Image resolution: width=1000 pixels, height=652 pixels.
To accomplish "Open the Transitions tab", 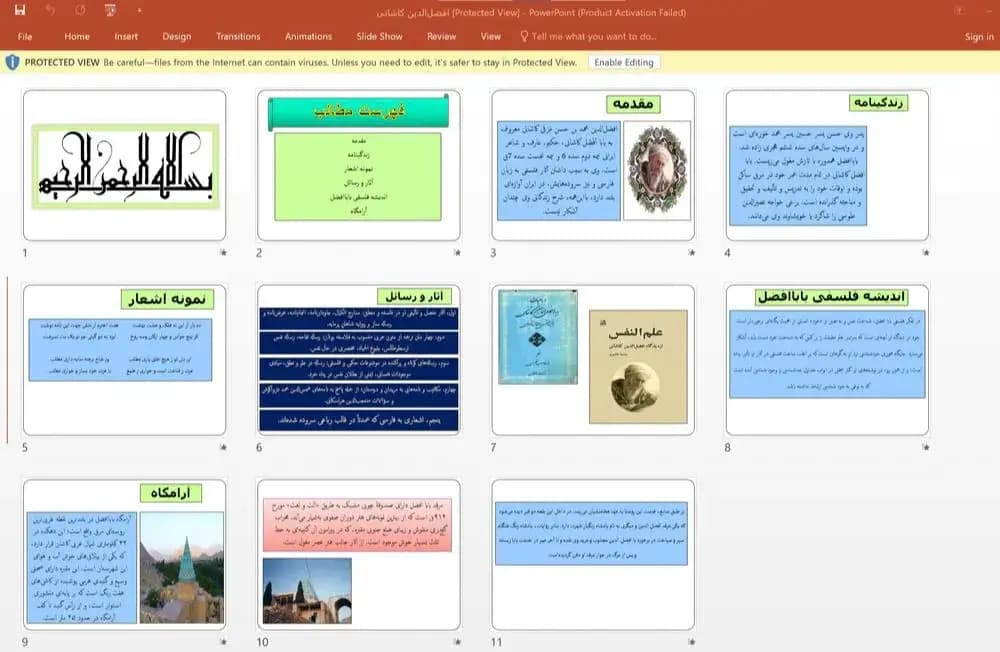I will click(x=238, y=36).
